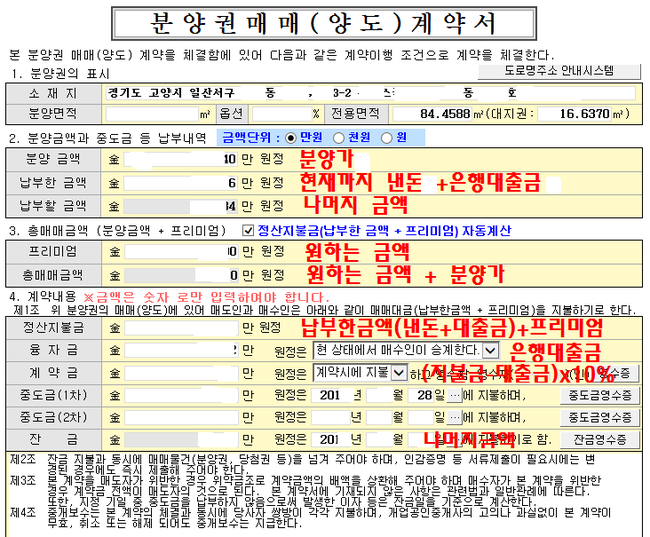Click the 납부할 금액 field

pos(180,206)
